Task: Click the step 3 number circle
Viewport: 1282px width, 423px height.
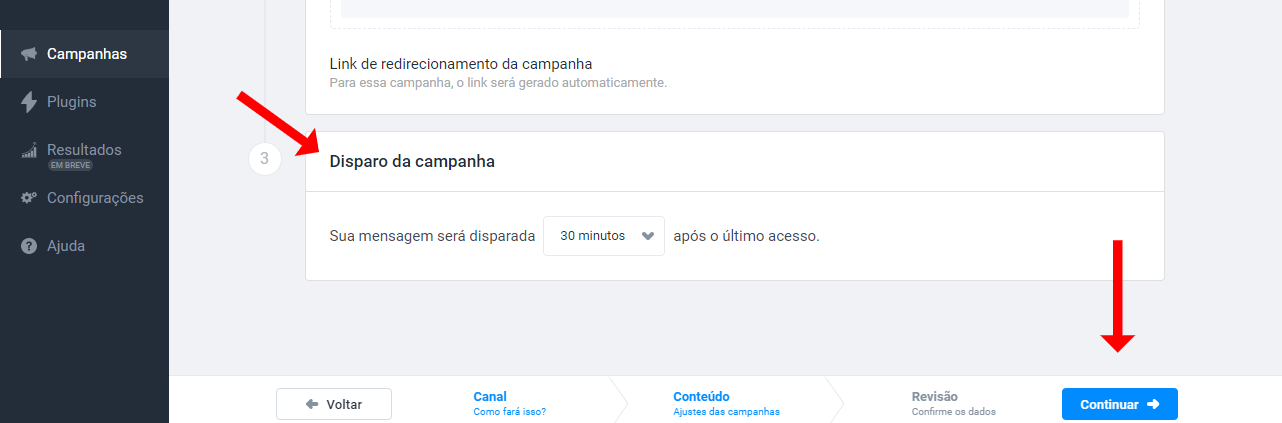Action: 265,158
